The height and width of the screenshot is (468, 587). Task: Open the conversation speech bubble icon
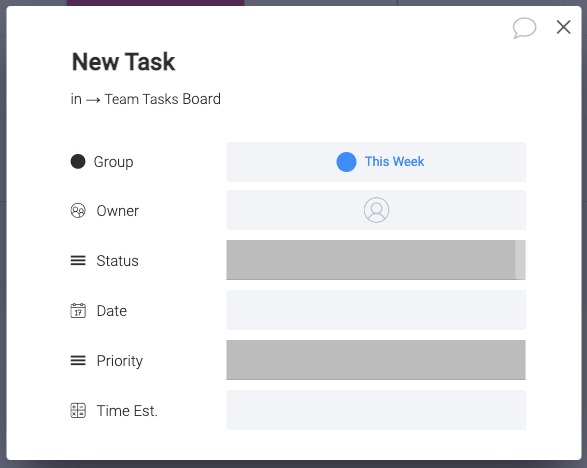[x=524, y=28]
